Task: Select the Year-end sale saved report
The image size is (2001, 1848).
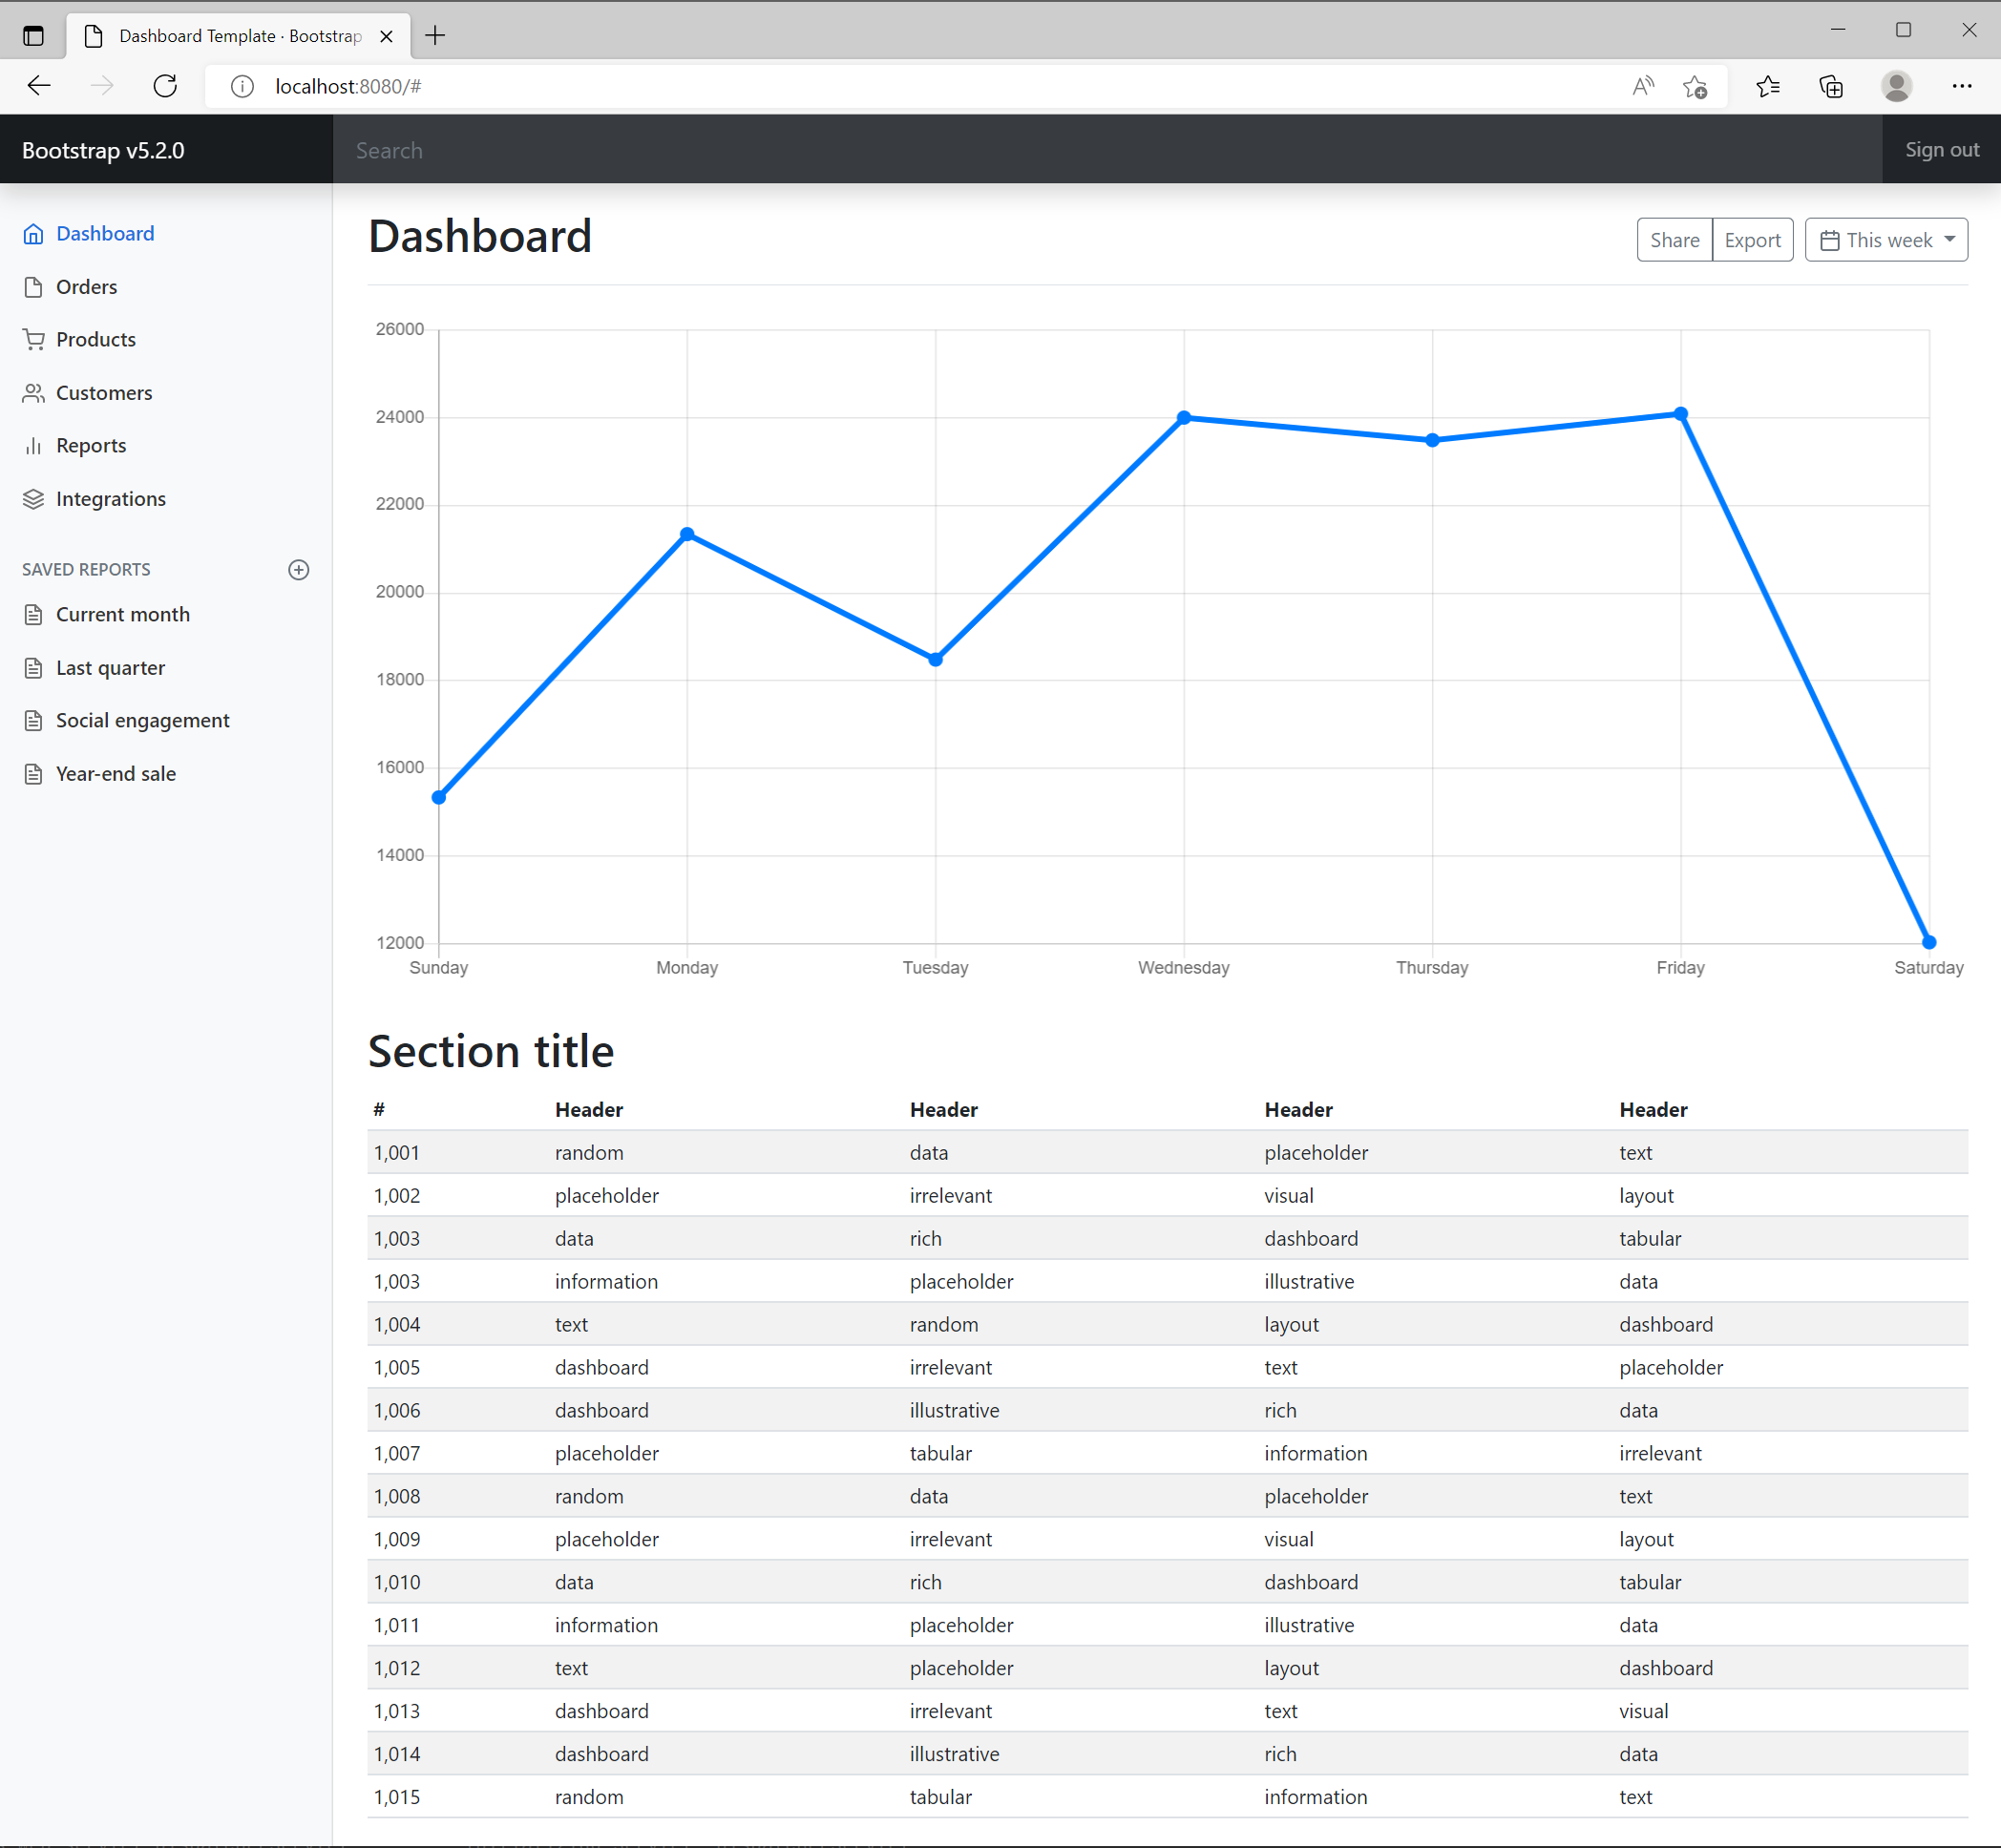Action: coord(116,772)
